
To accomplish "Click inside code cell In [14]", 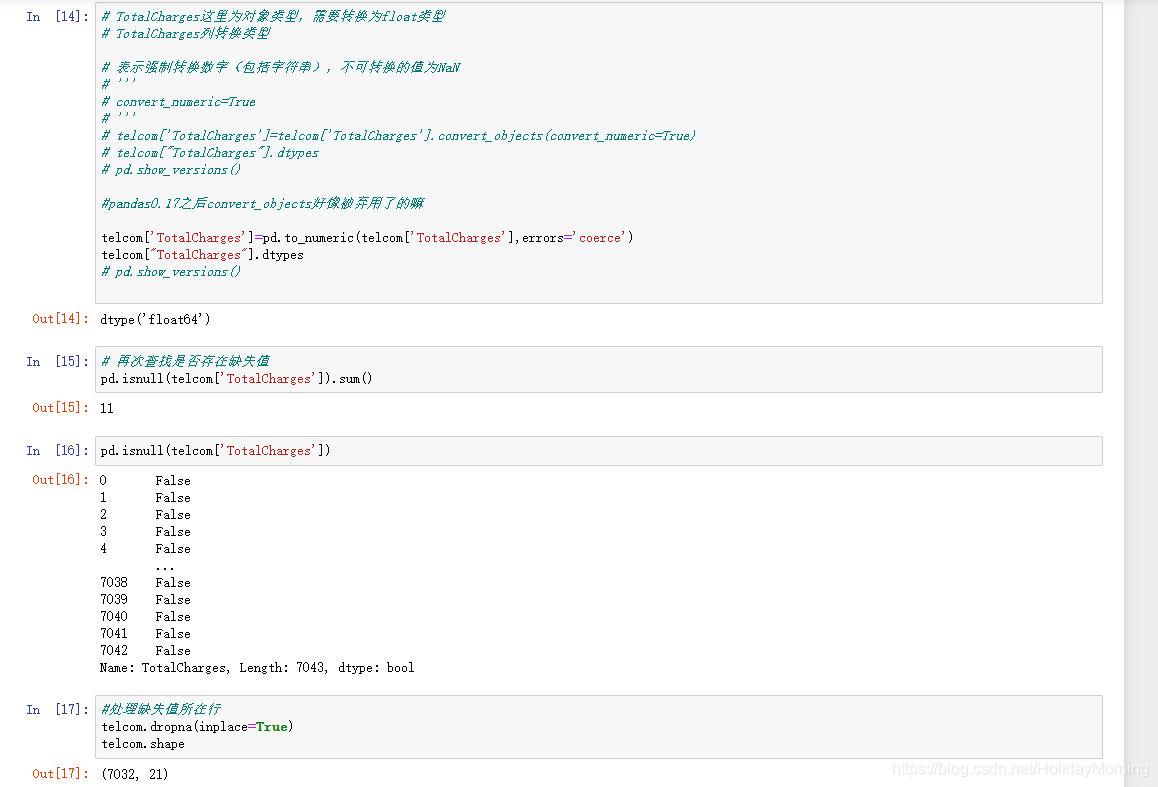I will pyautogui.click(x=598, y=153).
